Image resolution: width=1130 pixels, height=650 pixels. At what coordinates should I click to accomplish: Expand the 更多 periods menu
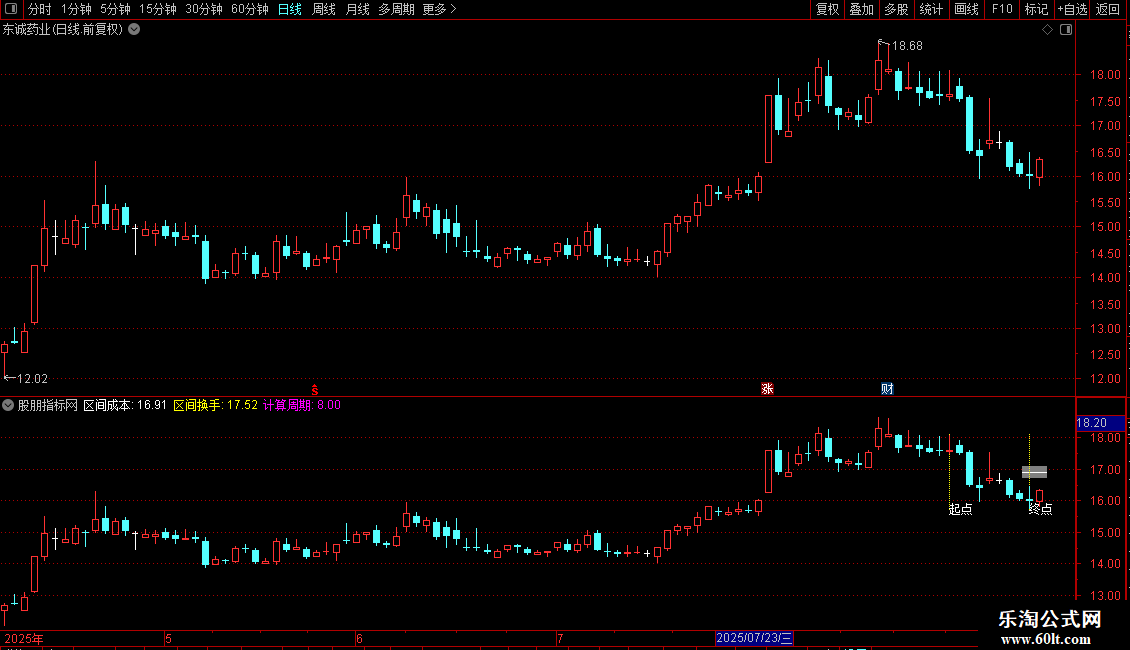pos(439,9)
